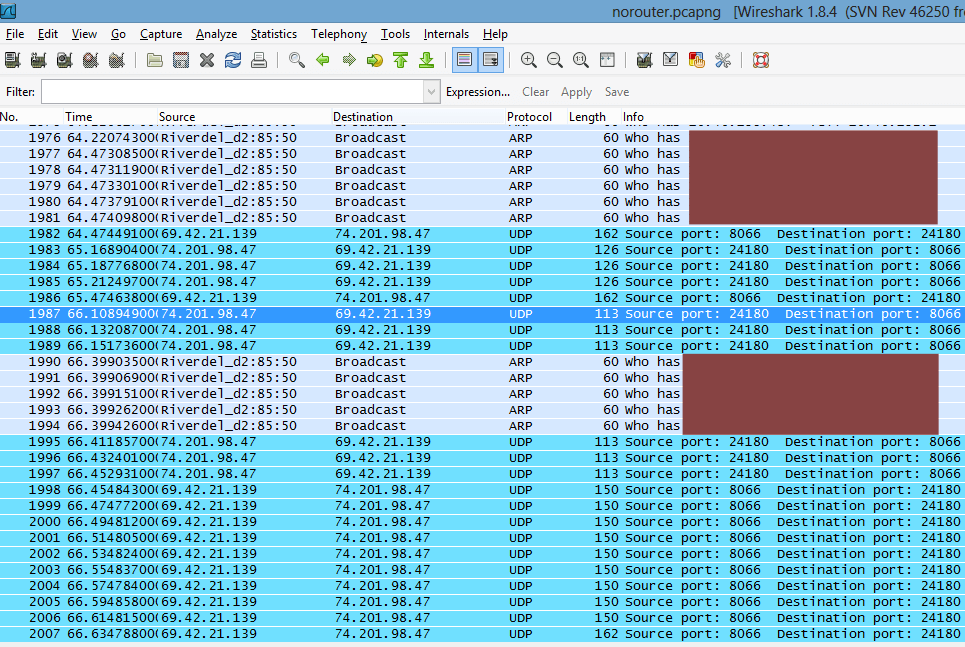Select packet 1995 UDP row
This screenshot has width=965, height=647.
tap(482, 442)
